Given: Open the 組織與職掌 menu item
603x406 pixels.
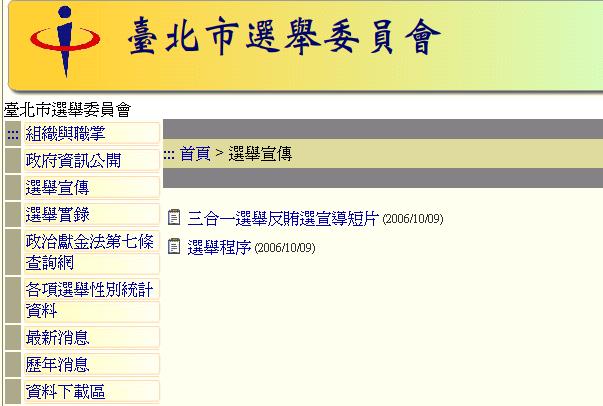Looking at the screenshot, I should [65, 134].
